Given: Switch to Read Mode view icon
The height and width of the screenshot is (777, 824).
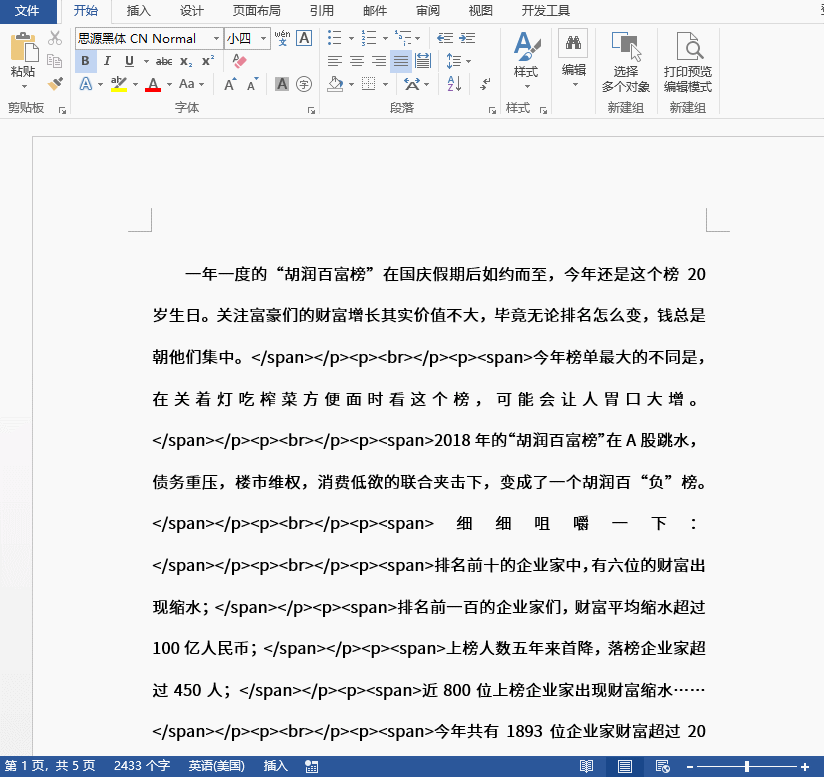Looking at the screenshot, I should [x=587, y=766].
